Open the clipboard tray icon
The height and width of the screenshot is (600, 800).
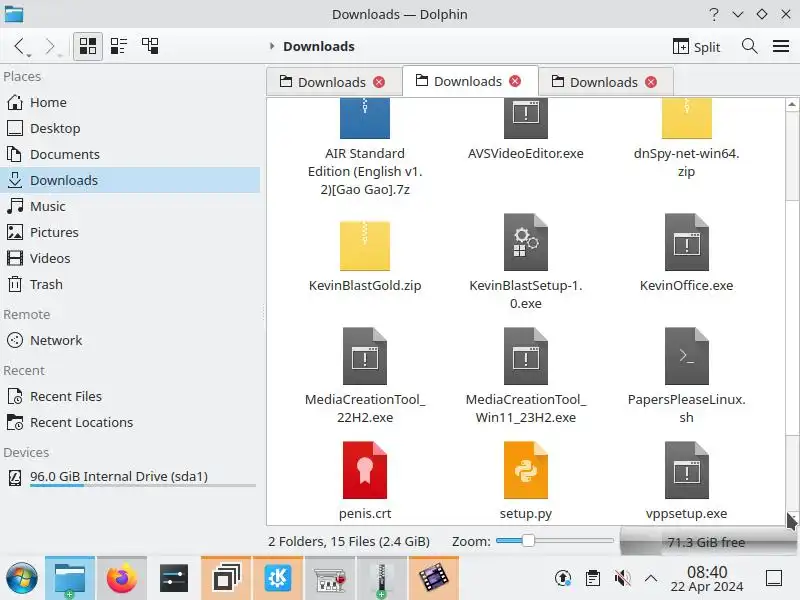point(592,578)
